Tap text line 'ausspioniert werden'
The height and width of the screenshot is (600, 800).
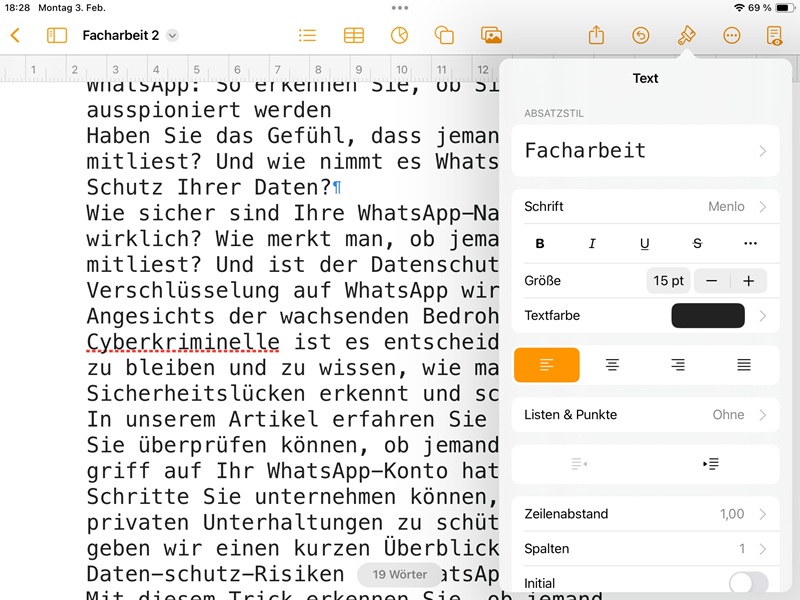209,110
